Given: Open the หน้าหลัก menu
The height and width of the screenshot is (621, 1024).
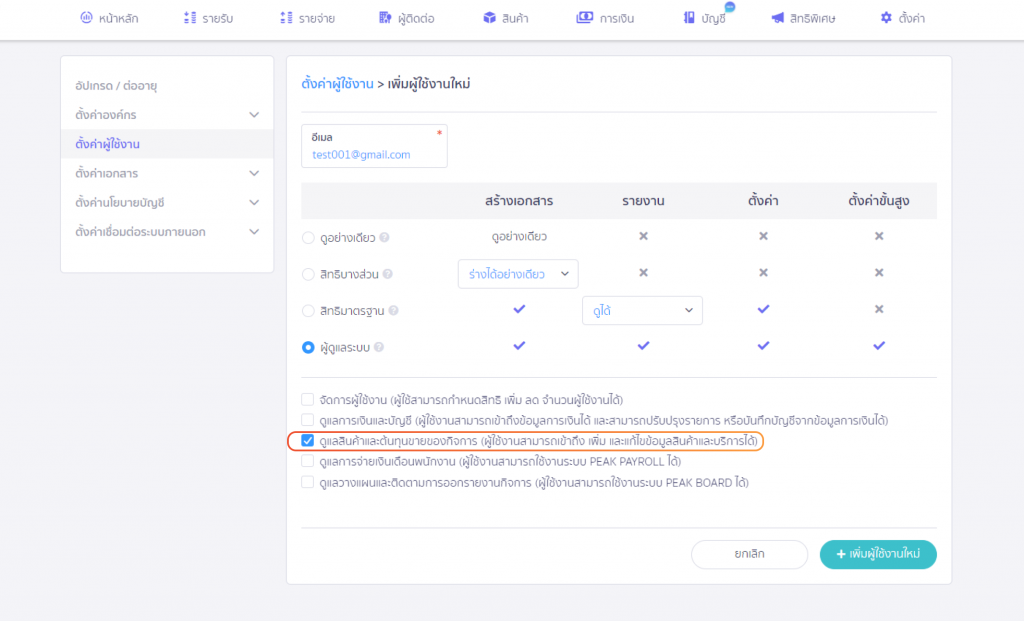Looking at the screenshot, I should click(109, 18).
